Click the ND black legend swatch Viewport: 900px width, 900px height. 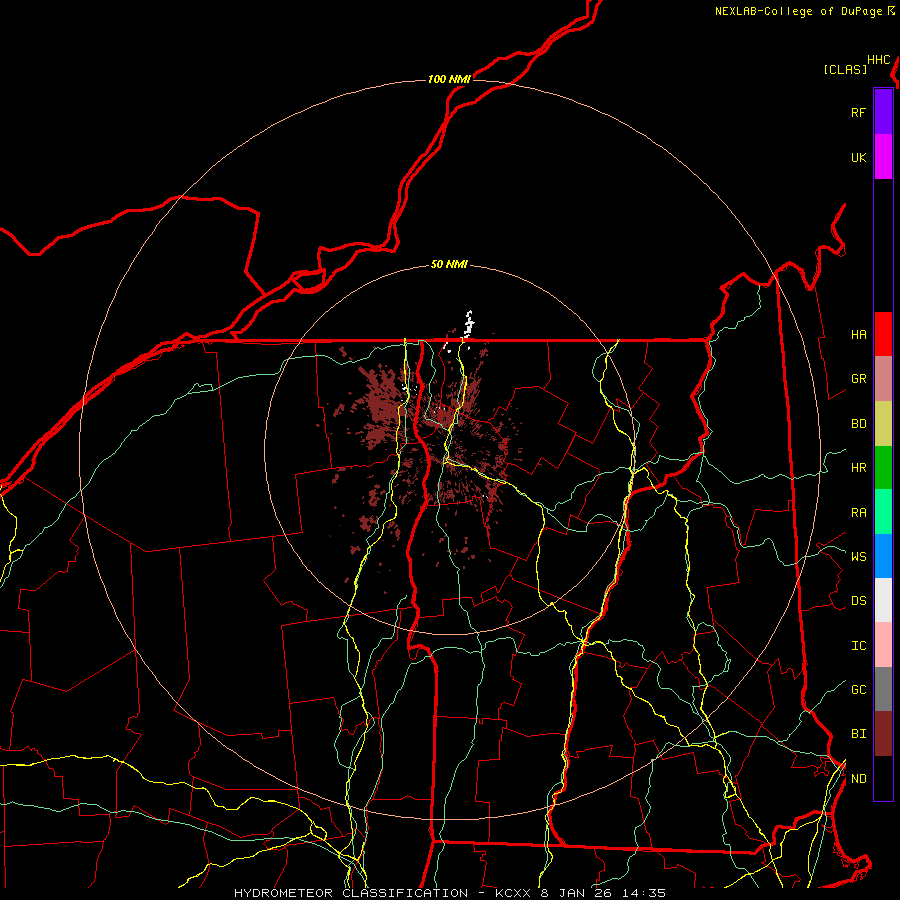(883, 778)
